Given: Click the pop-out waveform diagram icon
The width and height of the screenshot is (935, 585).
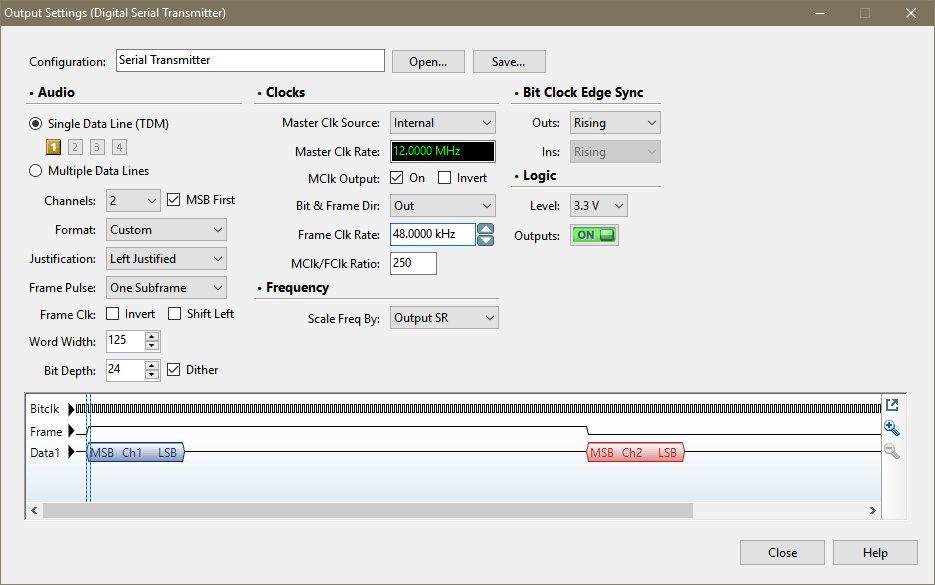Looking at the screenshot, I should pyautogui.click(x=891, y=405).
